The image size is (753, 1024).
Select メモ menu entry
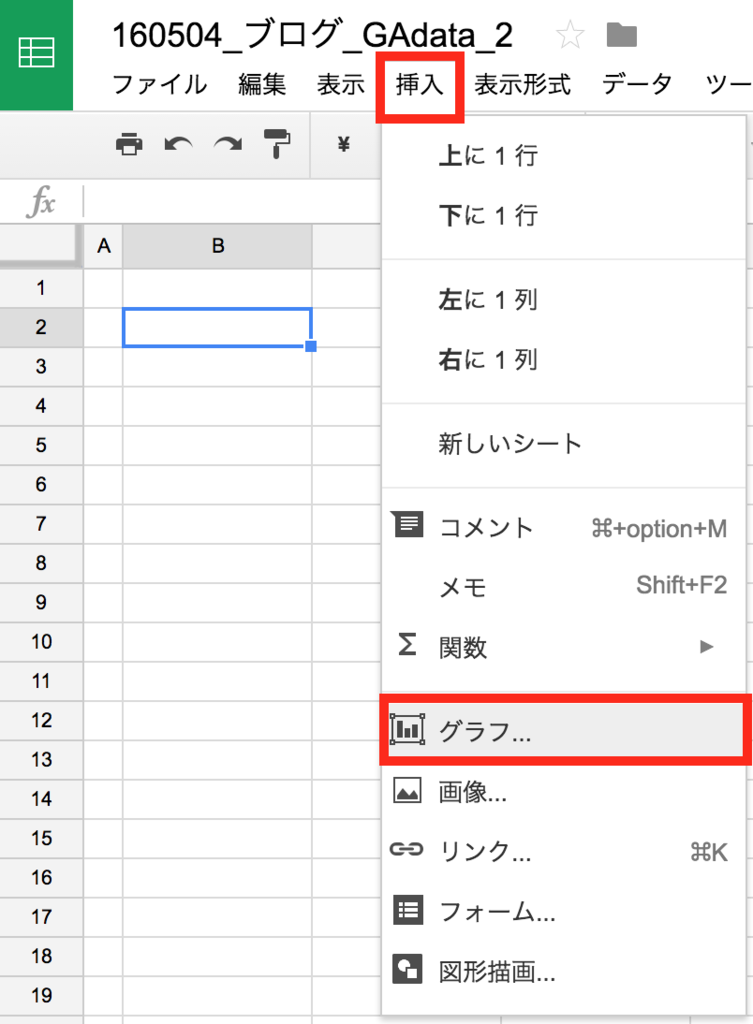[x=563, y=587]
